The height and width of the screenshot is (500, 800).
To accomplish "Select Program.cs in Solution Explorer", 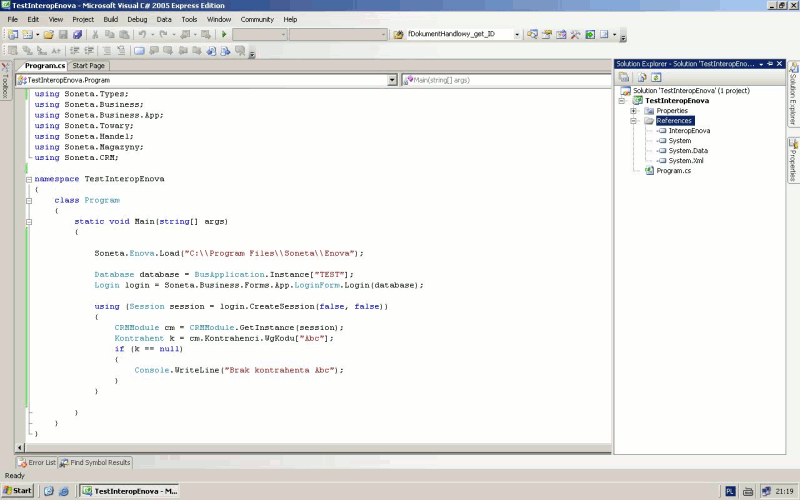I will 673,171.
